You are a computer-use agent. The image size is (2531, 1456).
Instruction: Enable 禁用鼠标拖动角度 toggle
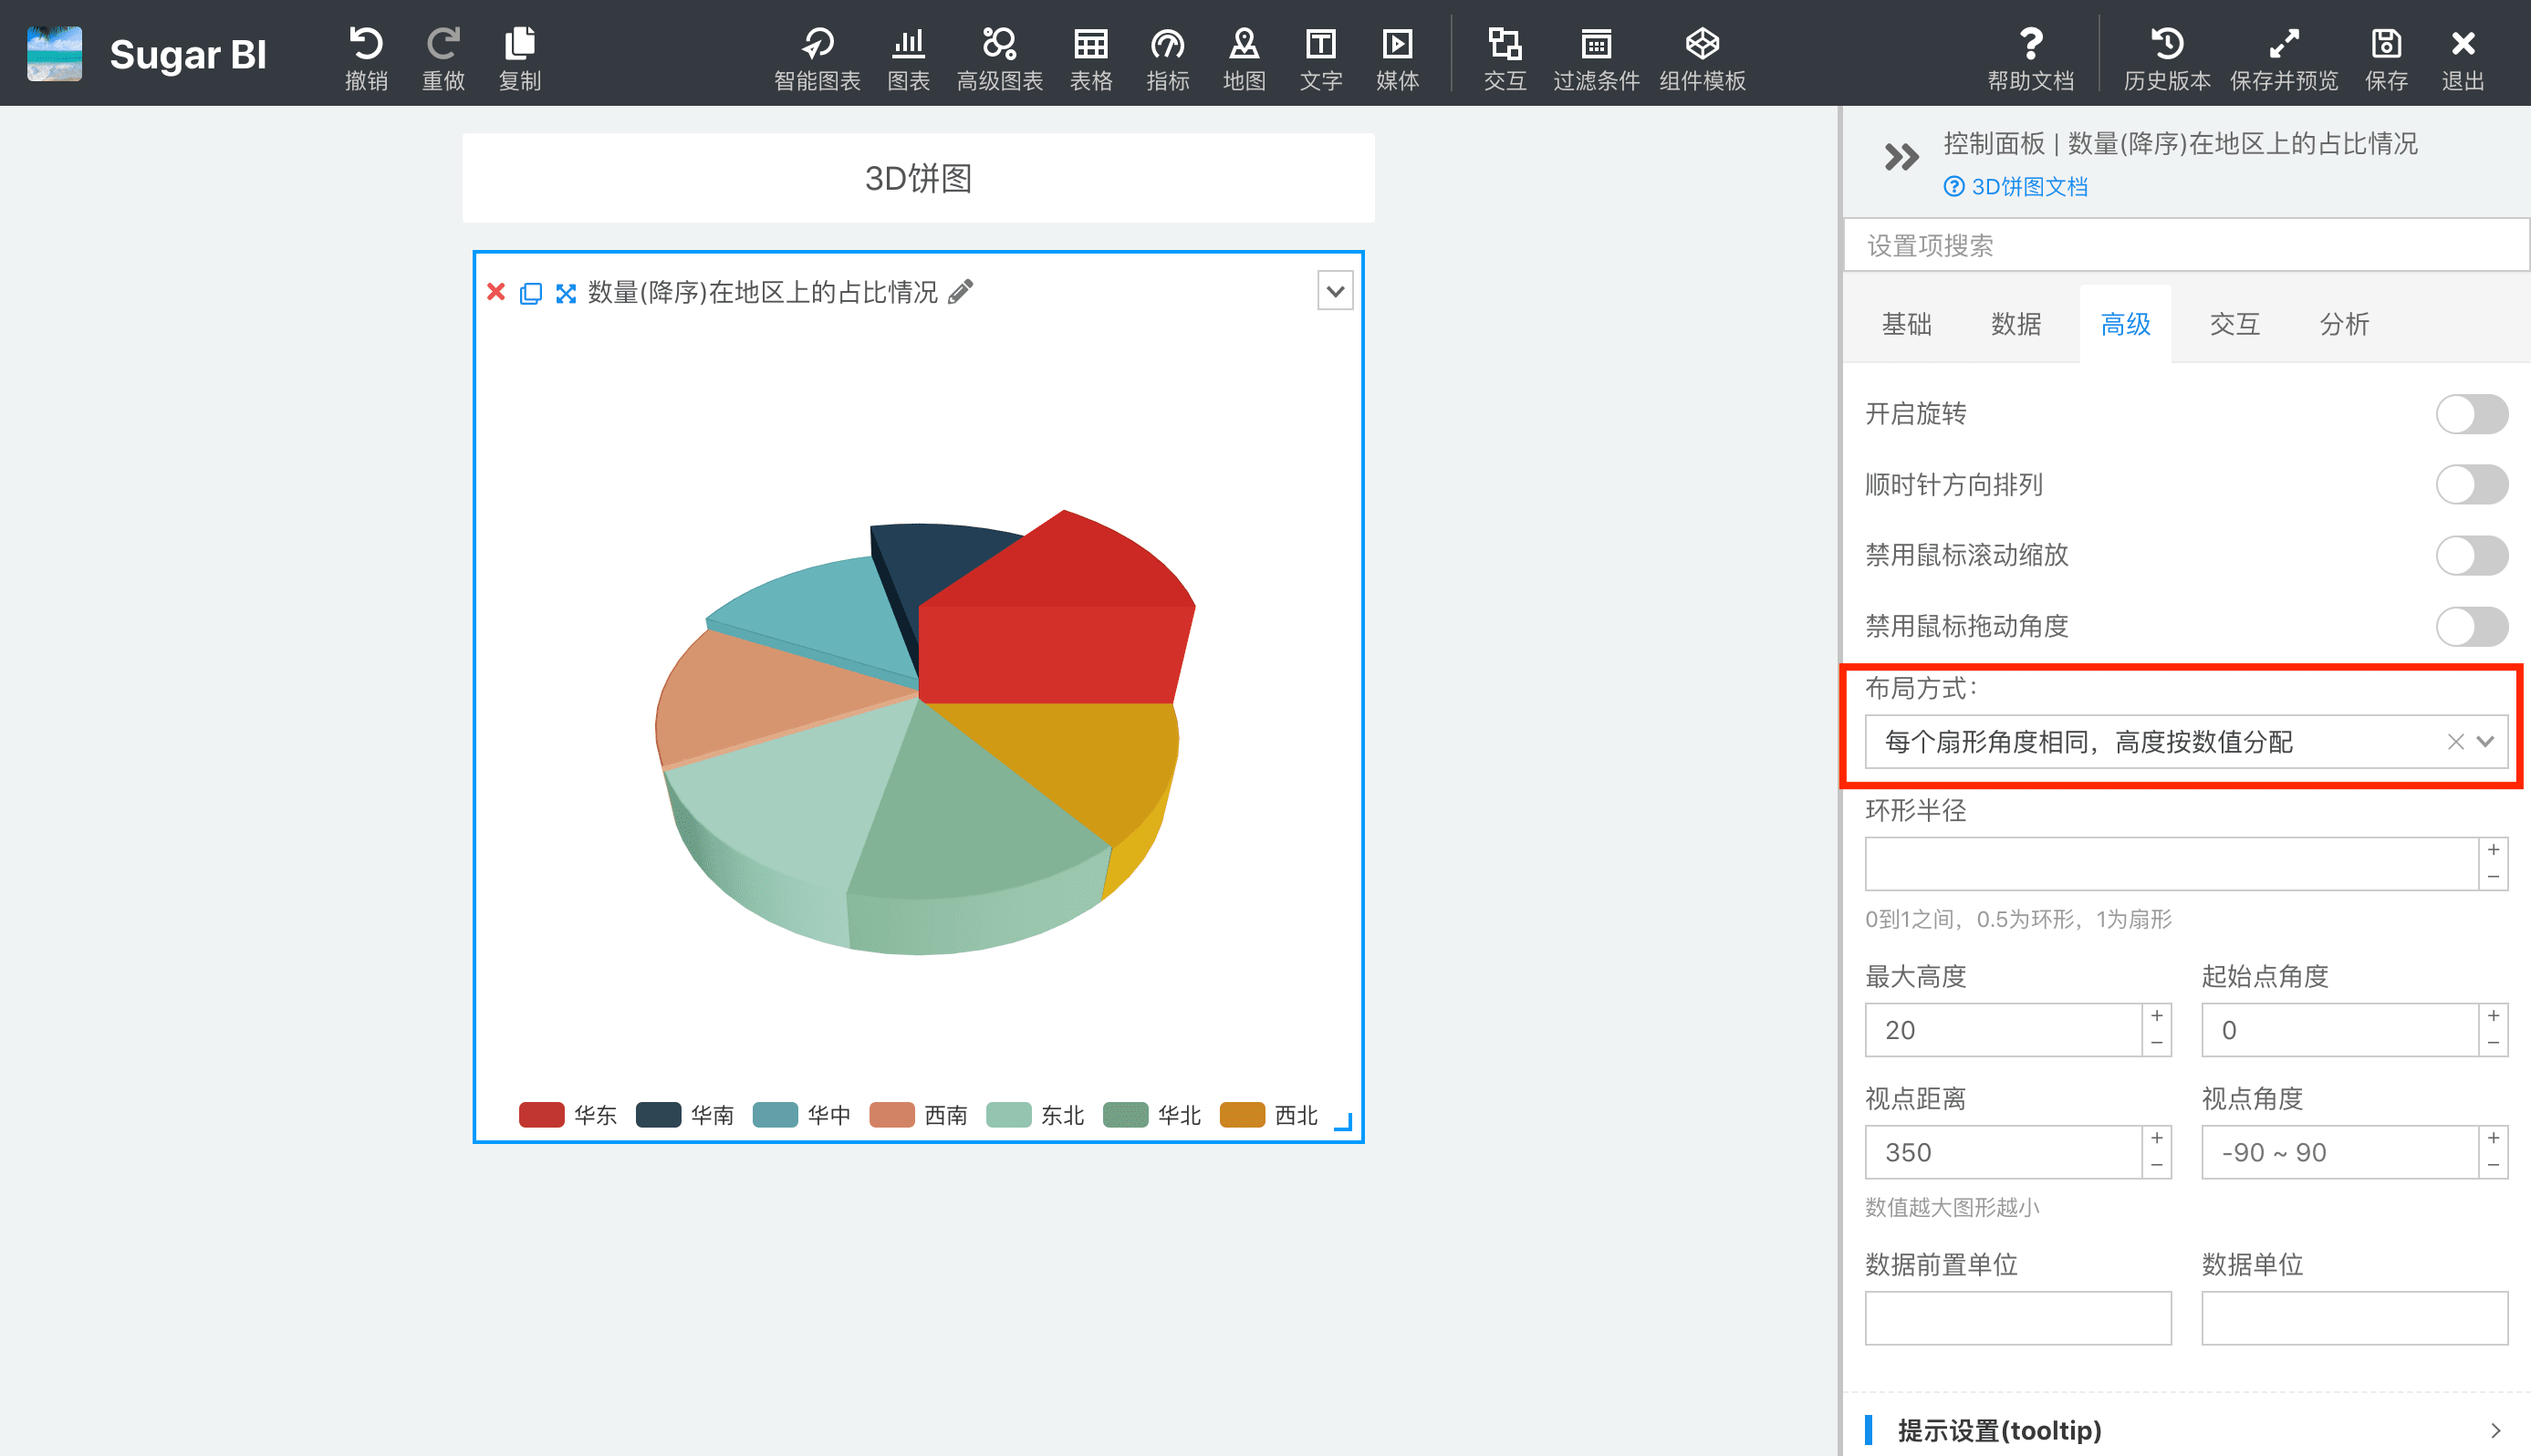pos(2472,626)
